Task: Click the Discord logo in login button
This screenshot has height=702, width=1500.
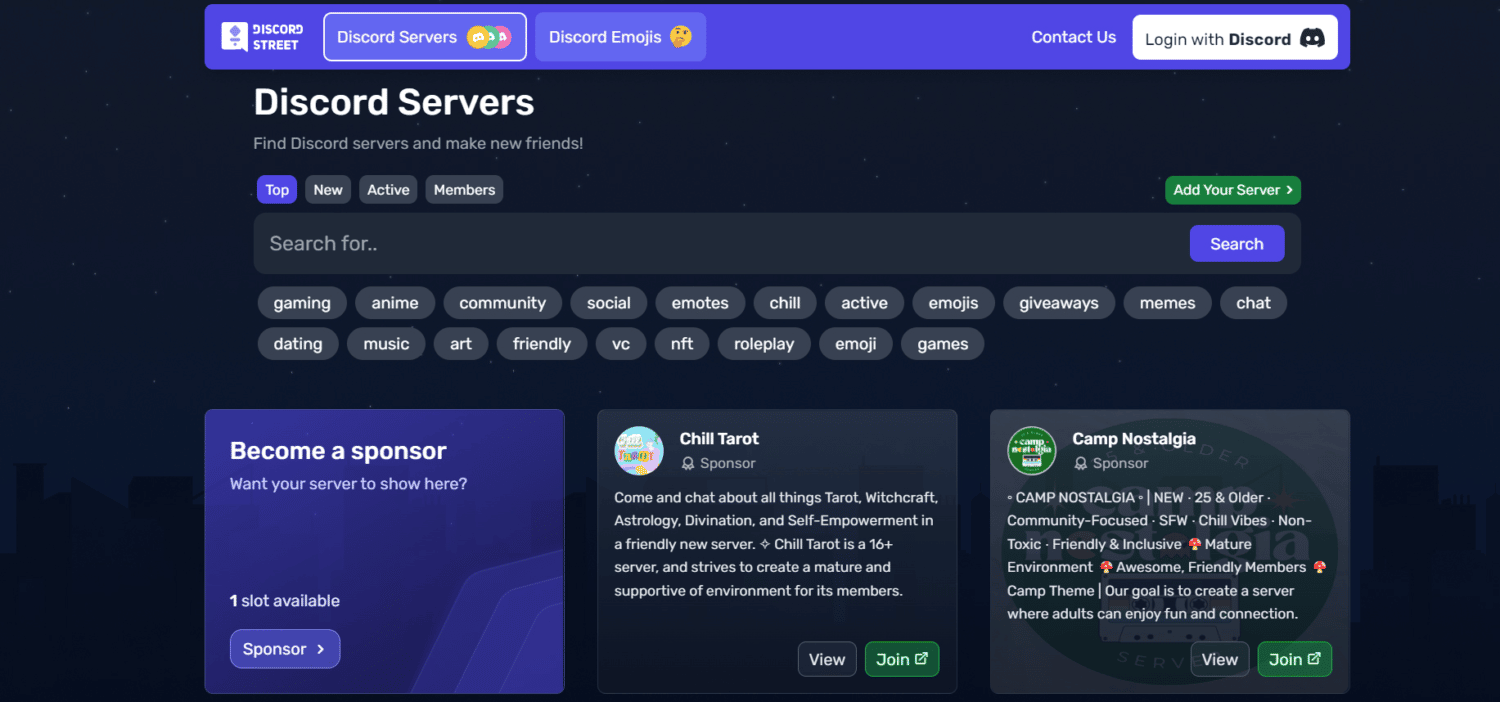Action: [1312, 39]
